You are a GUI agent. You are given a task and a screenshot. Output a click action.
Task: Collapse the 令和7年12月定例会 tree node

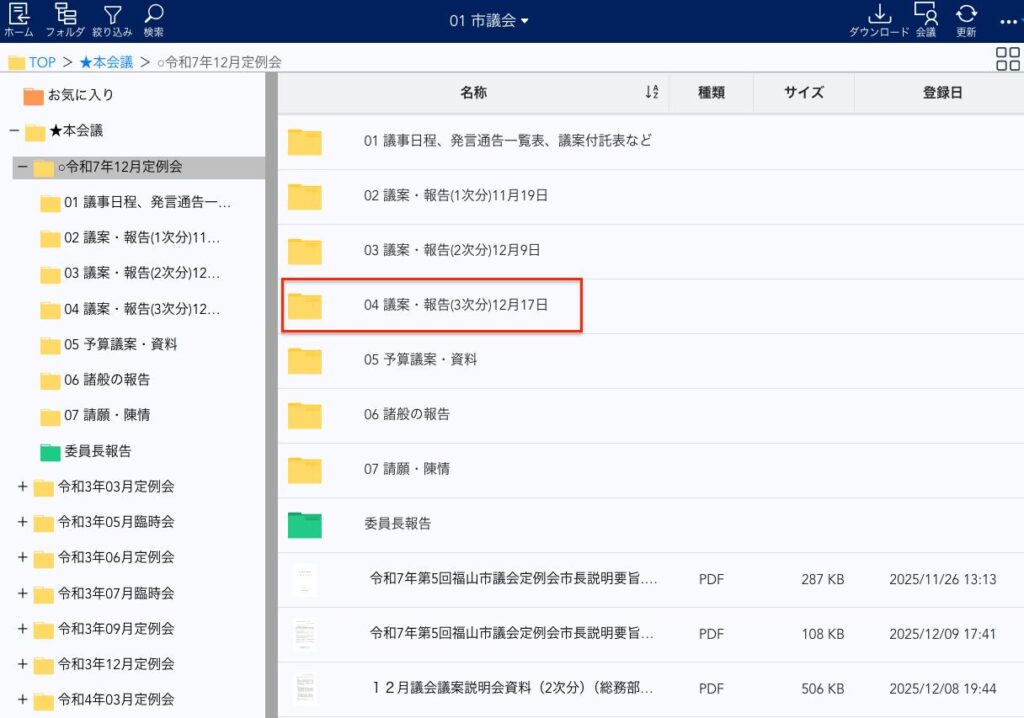point(22,167)
